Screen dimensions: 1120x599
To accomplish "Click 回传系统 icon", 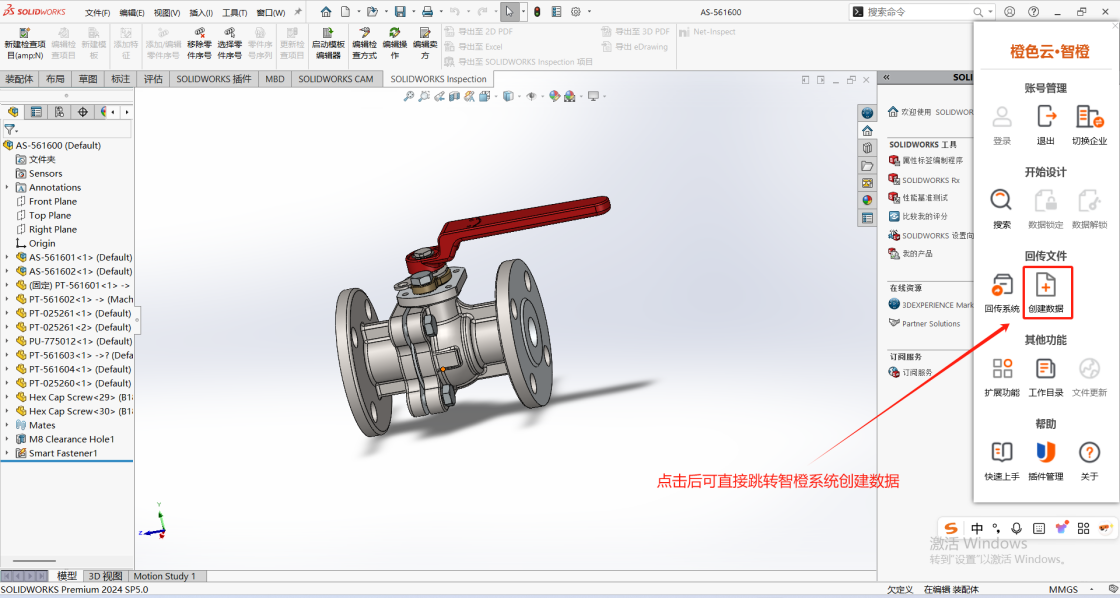I will tap(1001, 293).
